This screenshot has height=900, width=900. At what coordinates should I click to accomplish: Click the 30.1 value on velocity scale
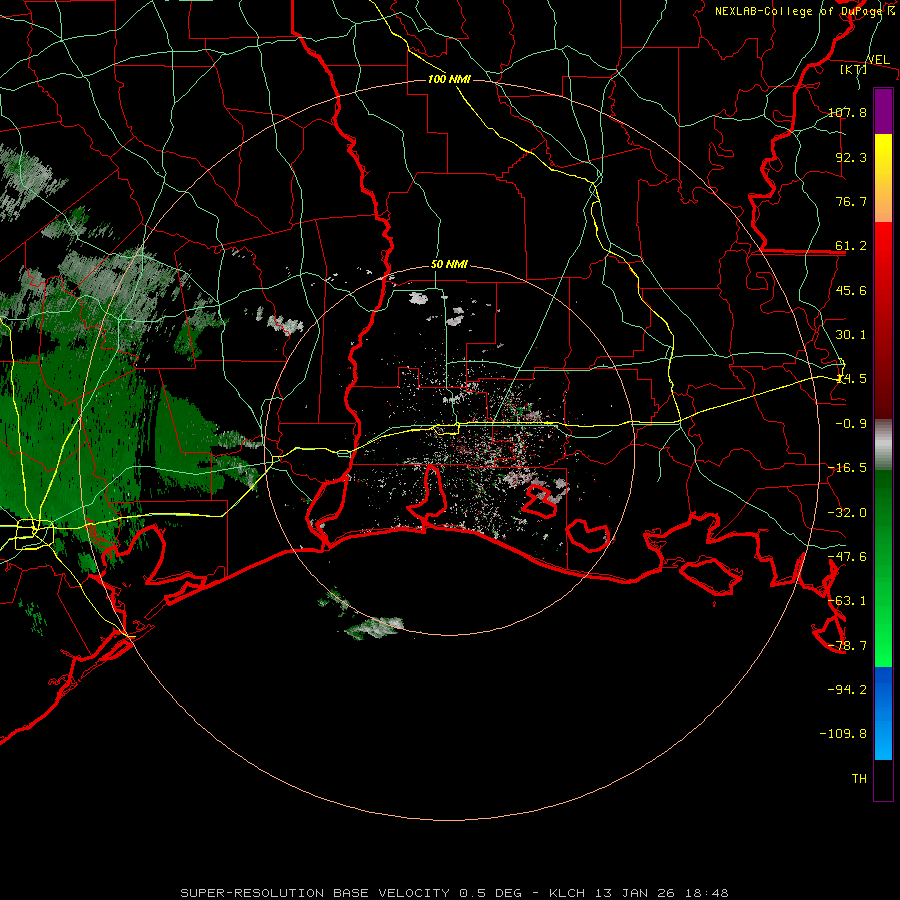851,335
